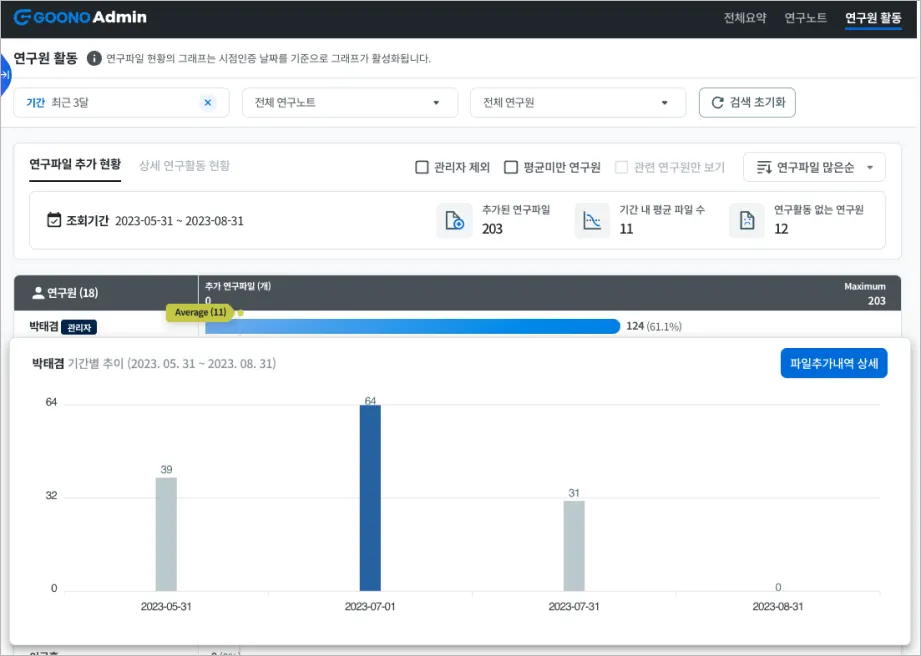Select the 연구원 활동 menu

click(873, 18)
